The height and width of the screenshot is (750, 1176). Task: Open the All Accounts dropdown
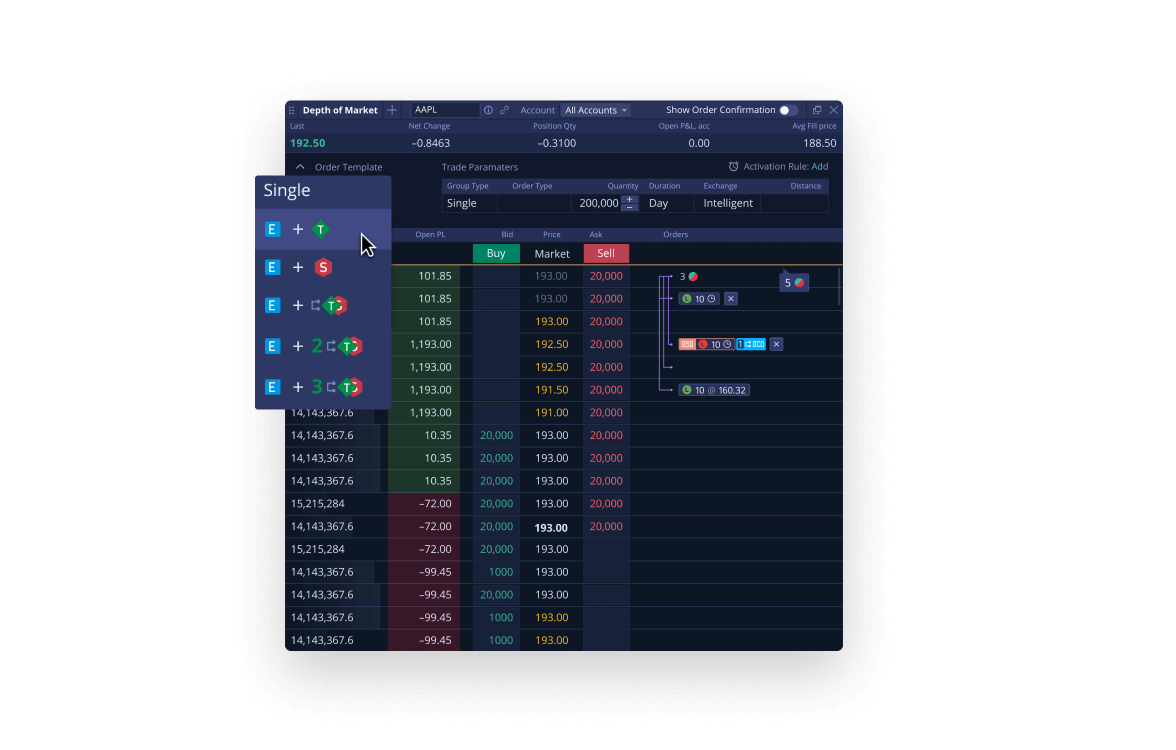click(596, 110)
